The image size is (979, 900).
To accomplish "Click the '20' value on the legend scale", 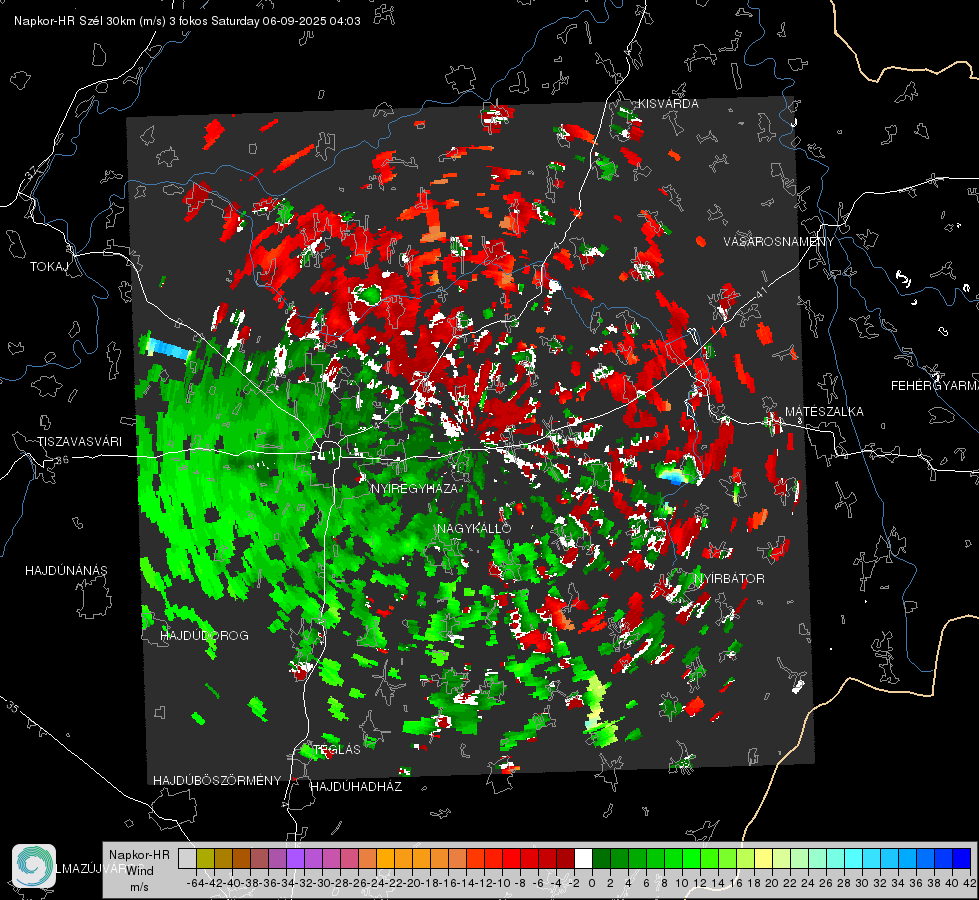I will [x=772, y=883].
